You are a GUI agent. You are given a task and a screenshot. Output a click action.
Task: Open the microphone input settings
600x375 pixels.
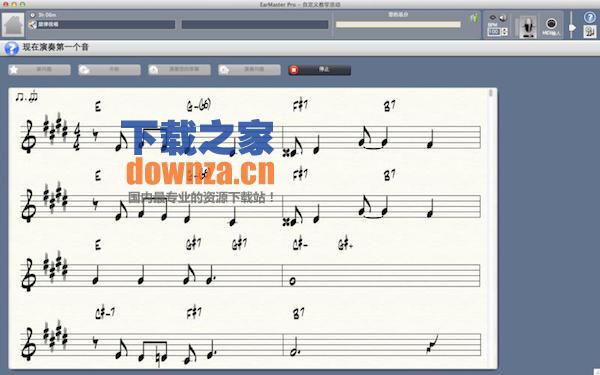click(529, 26)
